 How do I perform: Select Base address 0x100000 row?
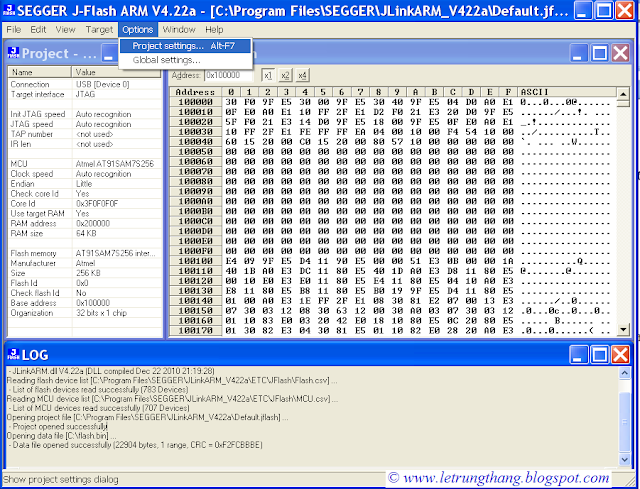84,303
